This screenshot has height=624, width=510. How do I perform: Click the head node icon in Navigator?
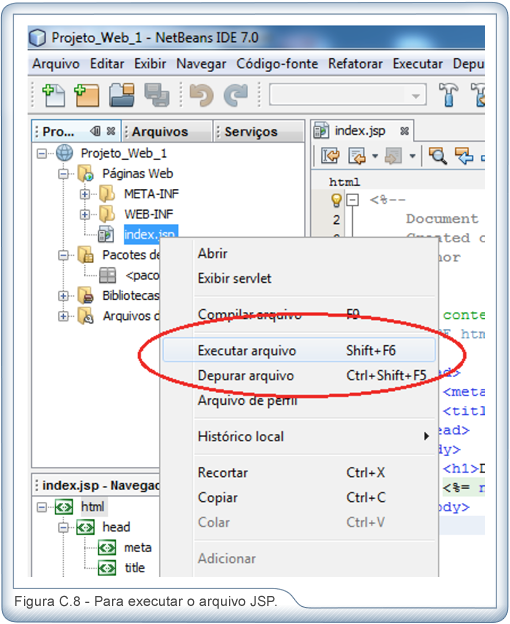coord(85,528)
